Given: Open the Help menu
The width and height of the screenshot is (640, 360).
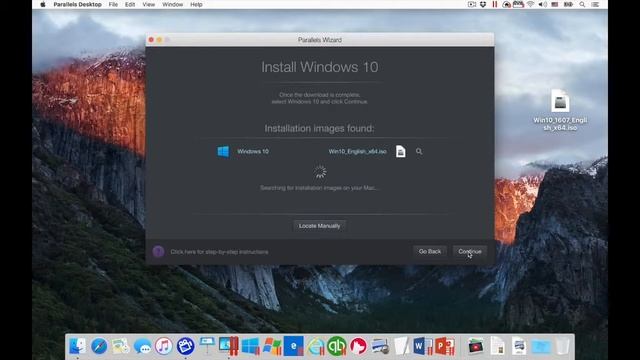Looking at the screenshot, I should 196,4.
